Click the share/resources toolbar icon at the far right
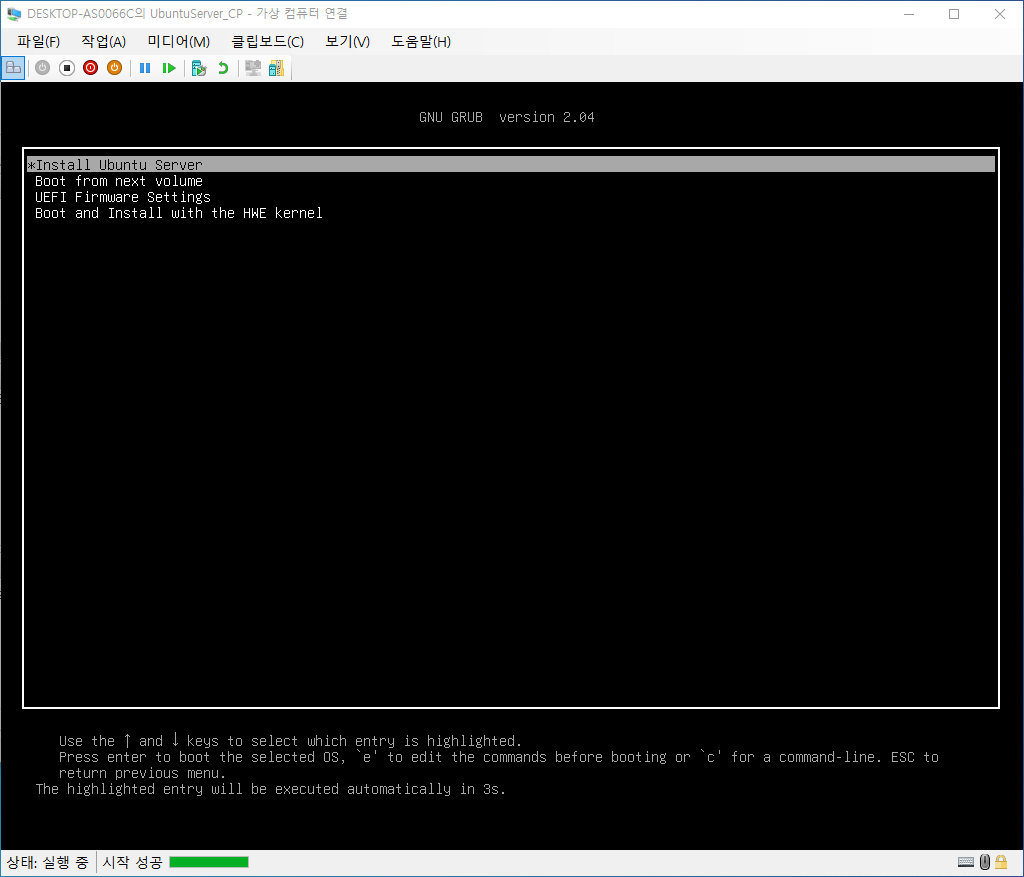1024x877 pixels. click(276, 68)
